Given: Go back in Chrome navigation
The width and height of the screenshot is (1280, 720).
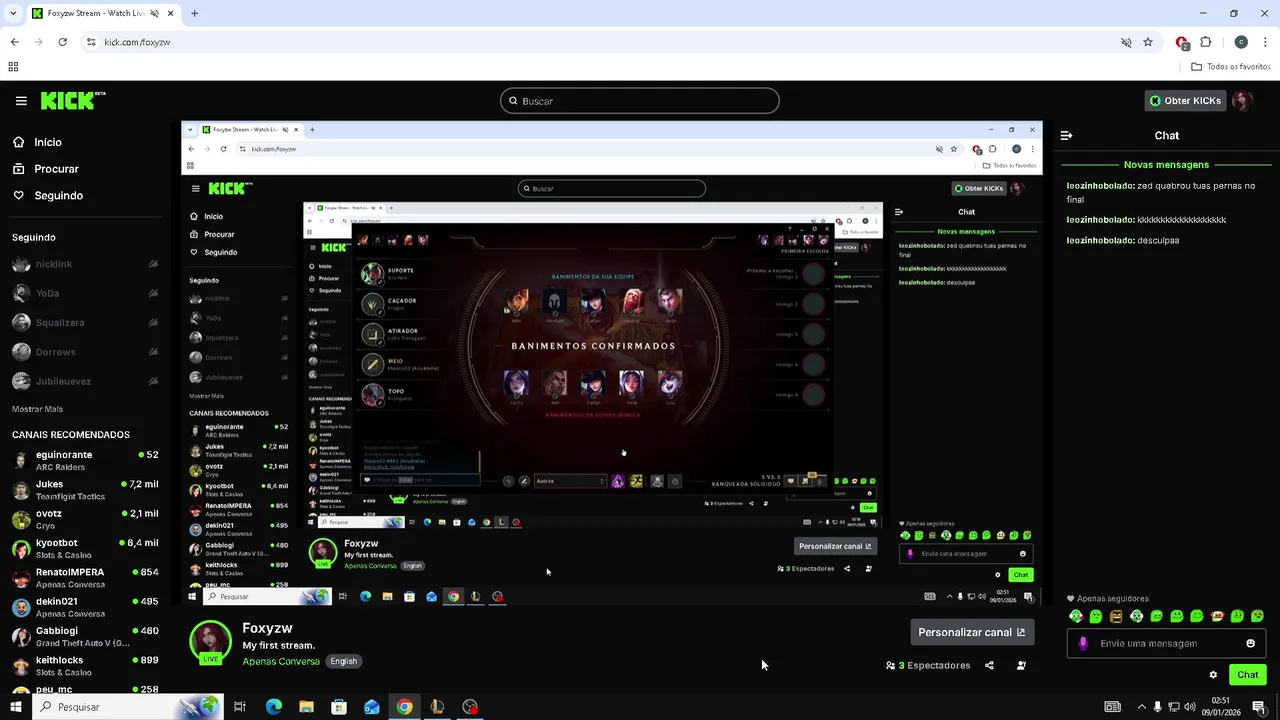Looking at the screenshot, I should 14,42.
